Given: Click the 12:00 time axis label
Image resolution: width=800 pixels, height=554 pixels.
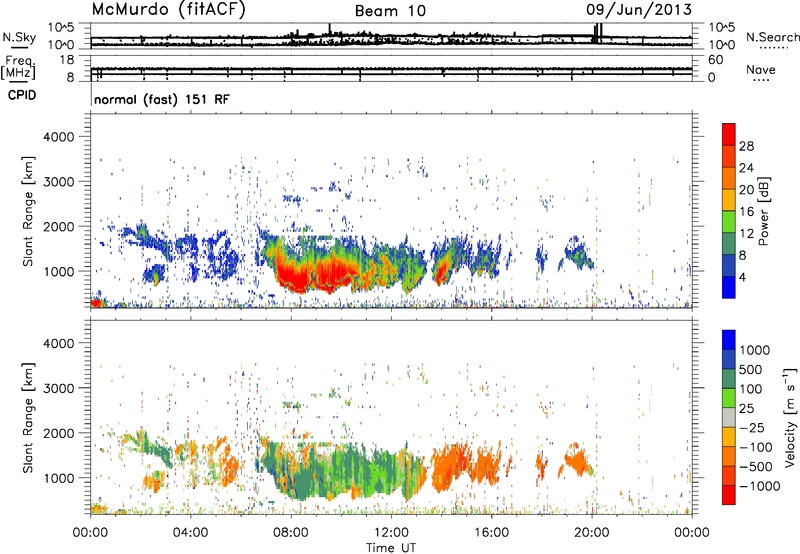Looking at the screenshot, I should pyautogui.click(x=391, y=532).
